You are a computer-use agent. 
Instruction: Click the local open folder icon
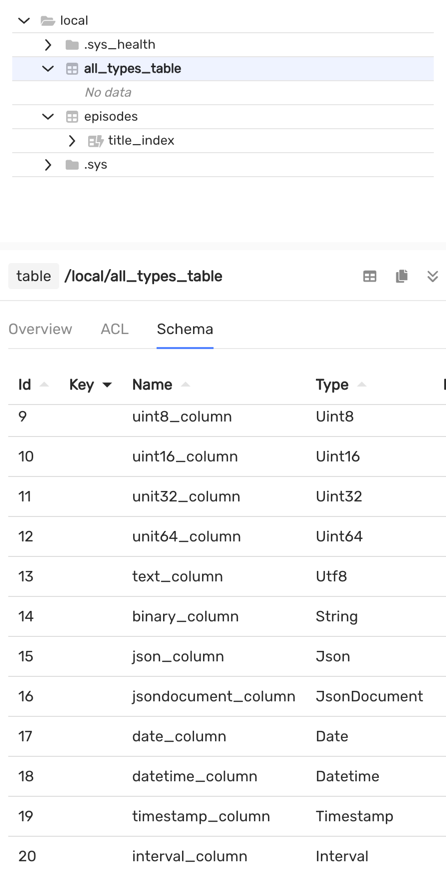tap(48, 21)
